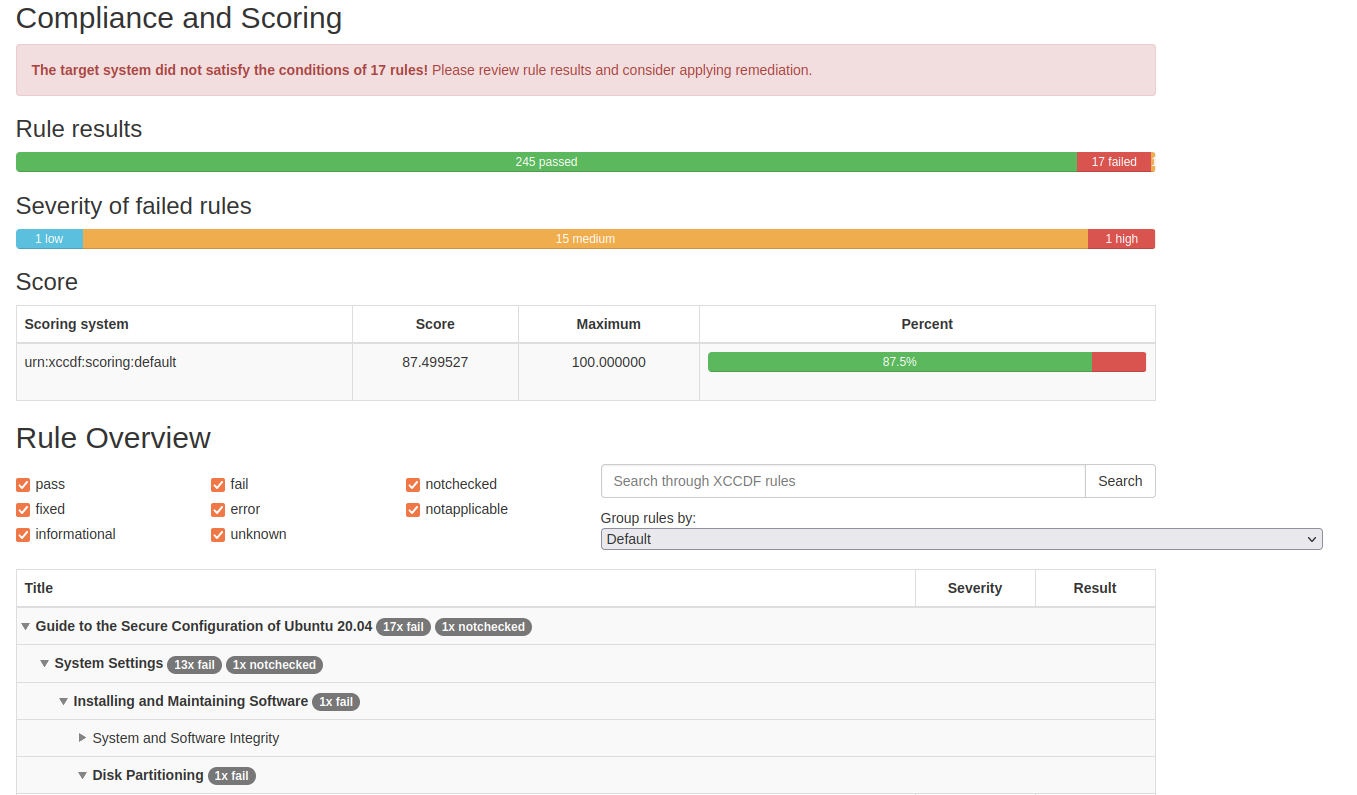Click the Severity column header
Image resolution: width=1357 pixels, height=795 pixels.
click(x=975, y=588)
